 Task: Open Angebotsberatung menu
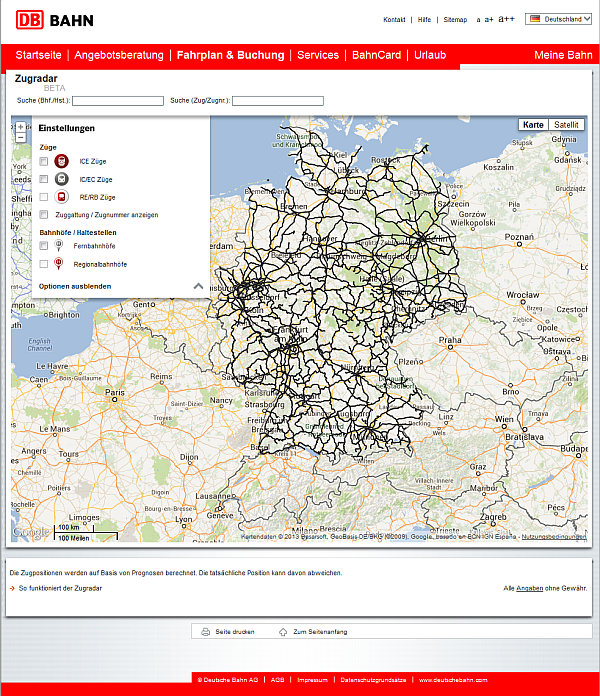[119, 55]
